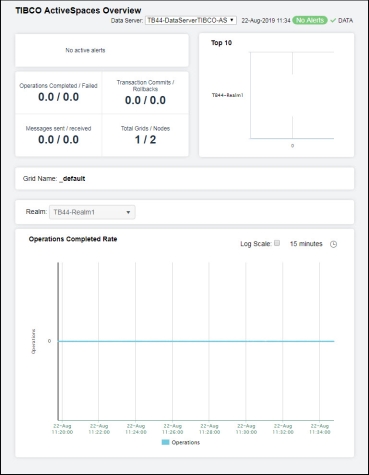Click the 15 minutes time range
The image size is (369, 475).
pos(306,244)
